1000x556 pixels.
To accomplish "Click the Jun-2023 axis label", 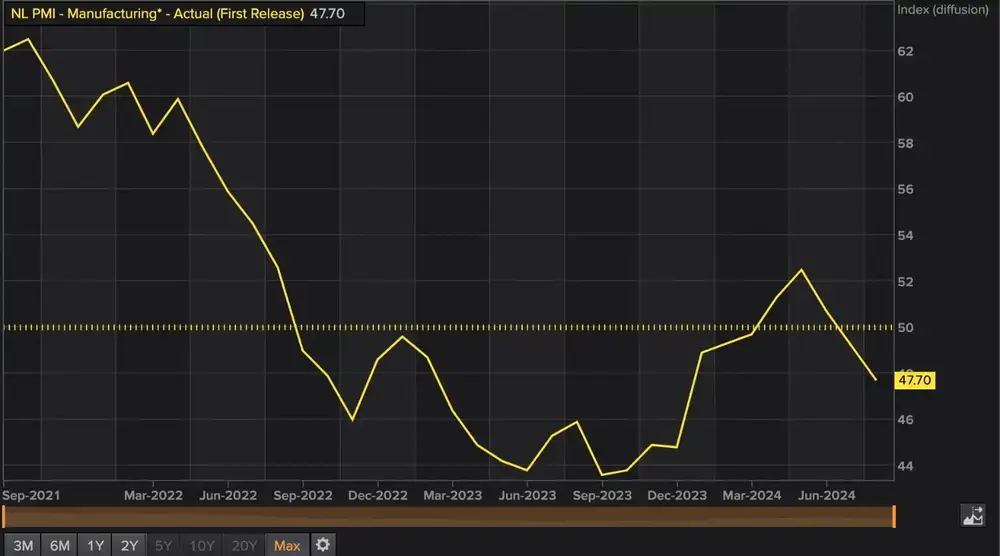I will coord(527,495).
